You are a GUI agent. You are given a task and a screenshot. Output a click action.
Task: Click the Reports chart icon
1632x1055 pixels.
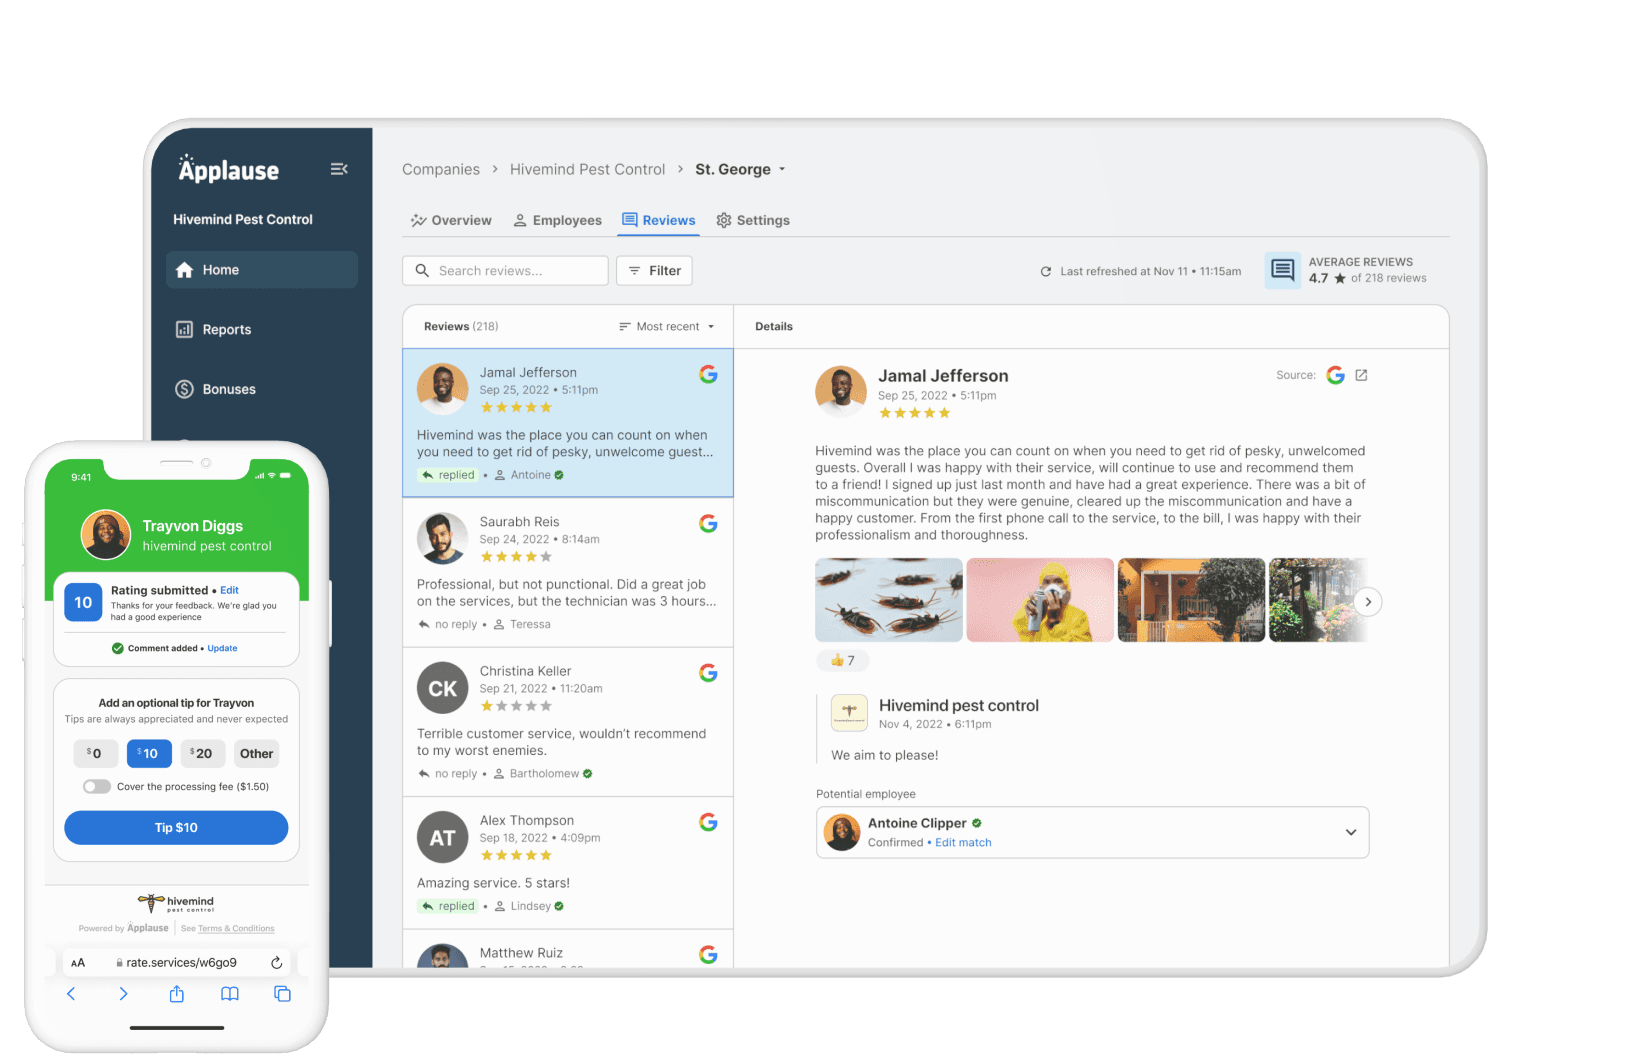click(184, 329)
